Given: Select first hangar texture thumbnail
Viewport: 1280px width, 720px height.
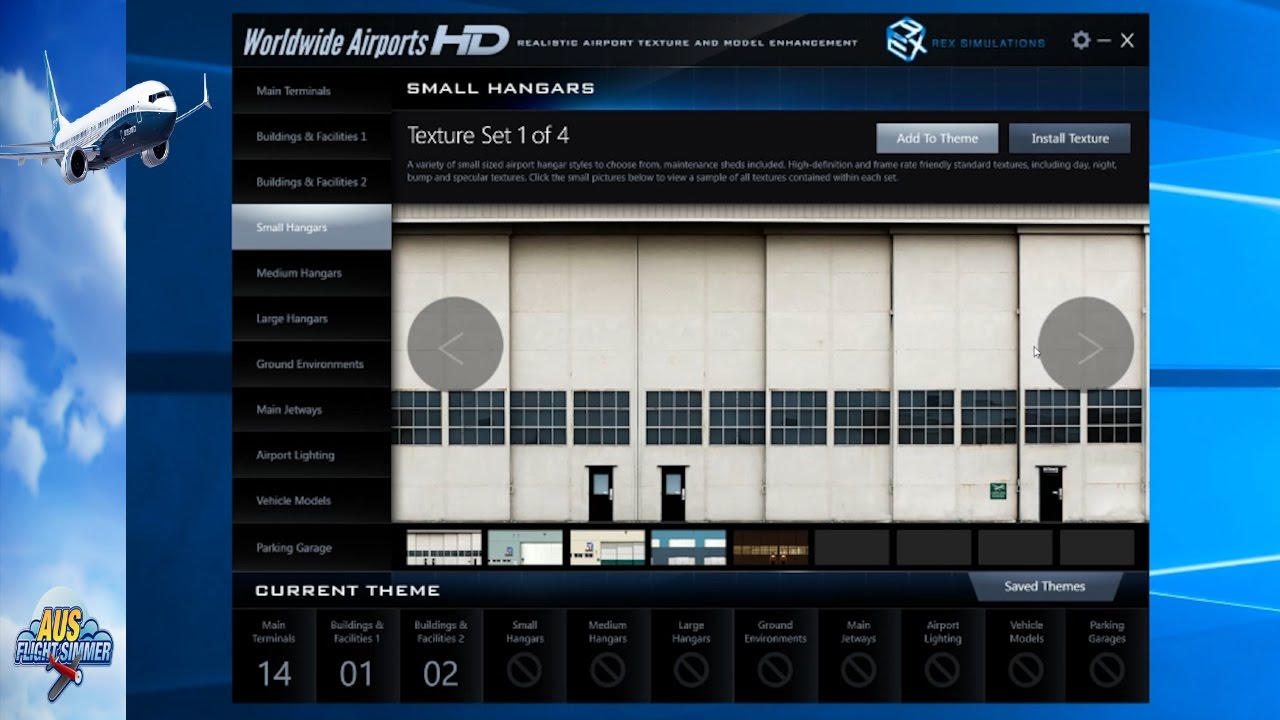Looking at the screenshot, I should point(444,548).
